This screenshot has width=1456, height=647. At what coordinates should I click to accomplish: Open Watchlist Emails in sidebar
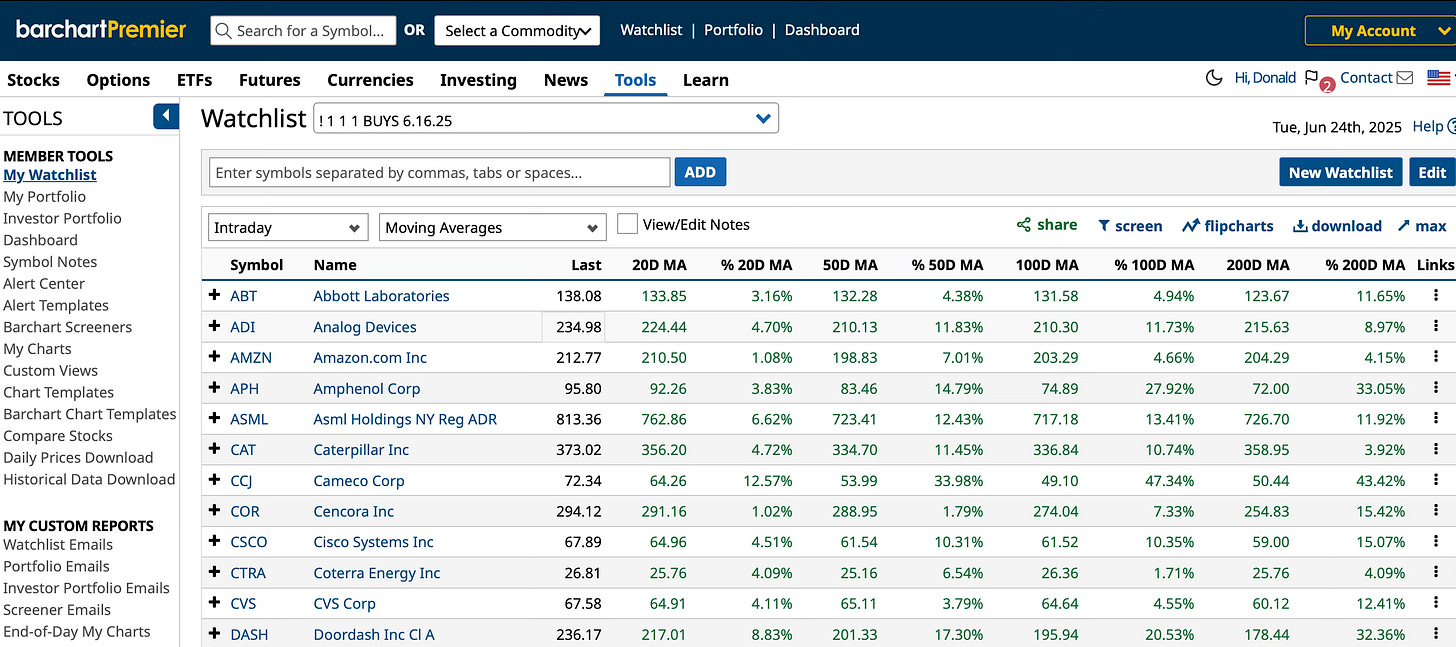pos(58,545)
